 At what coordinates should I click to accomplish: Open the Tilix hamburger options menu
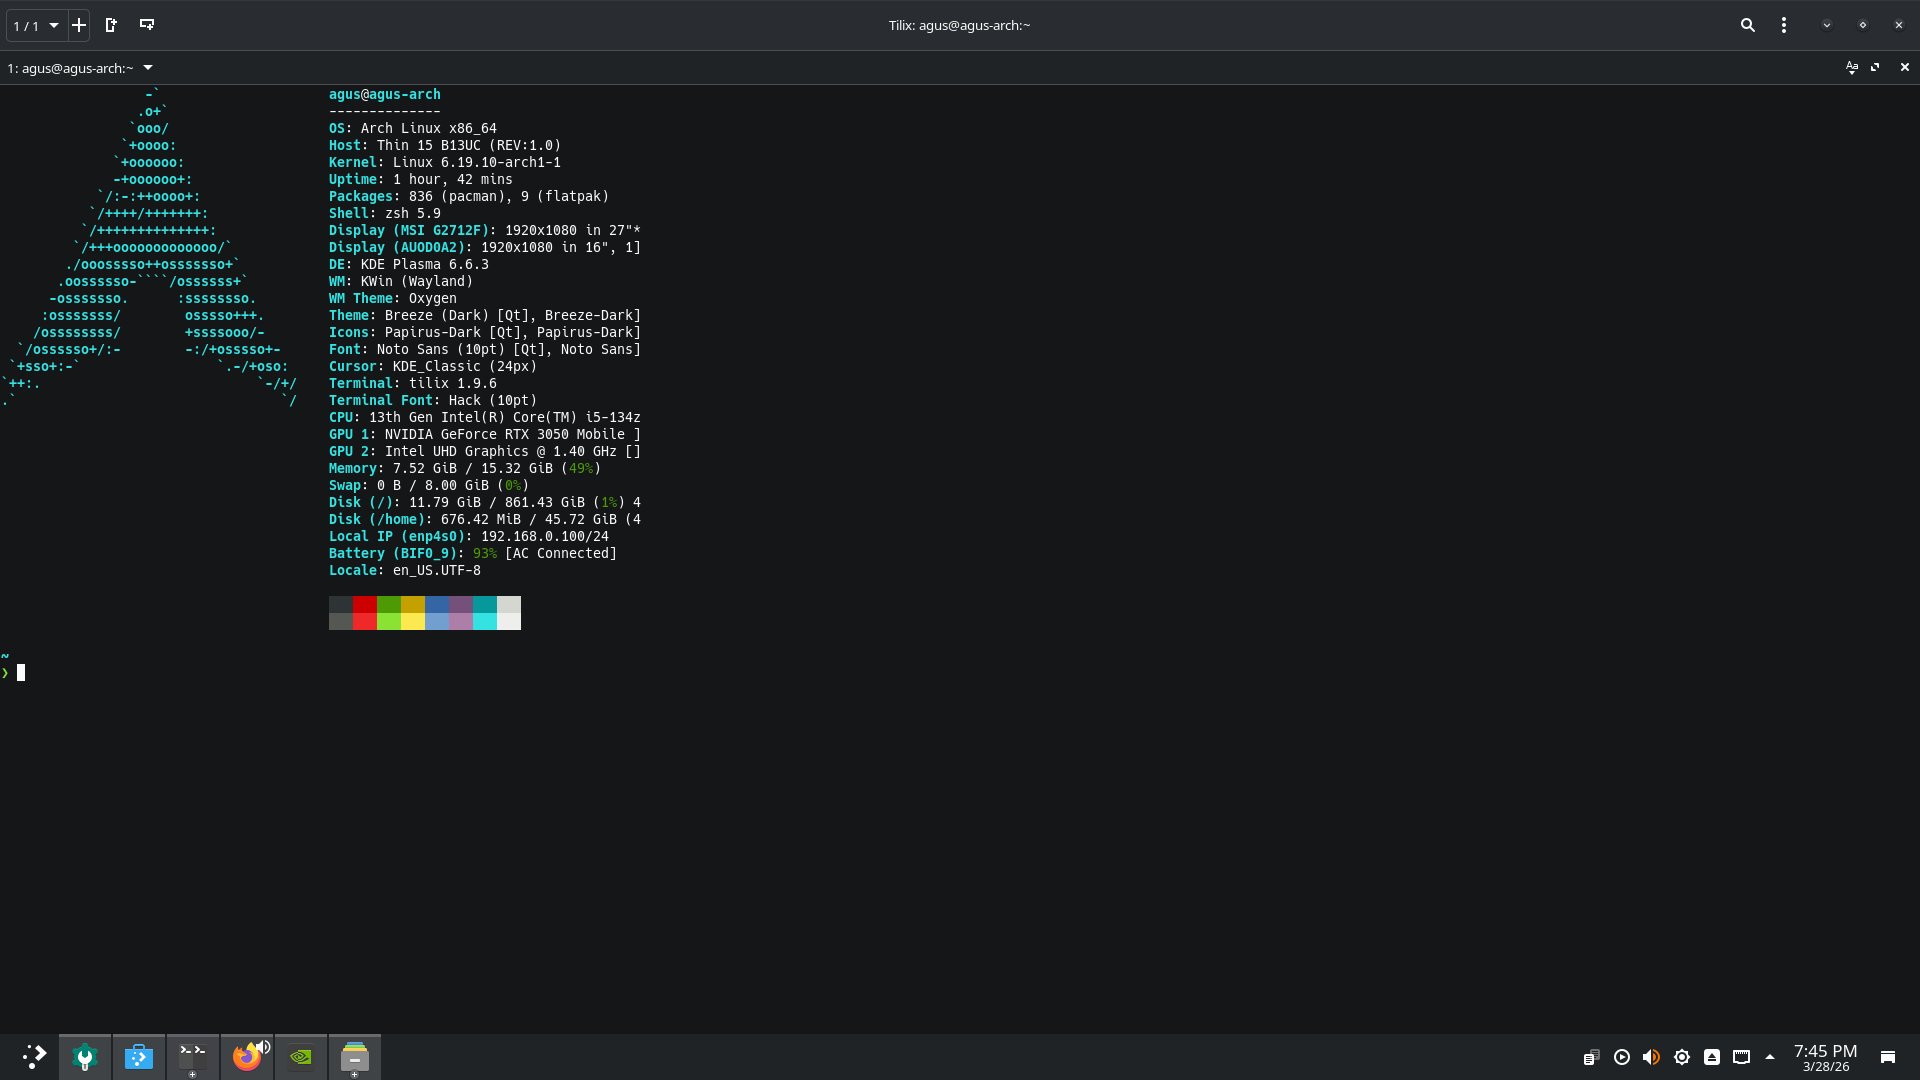tap(1784, 25)
